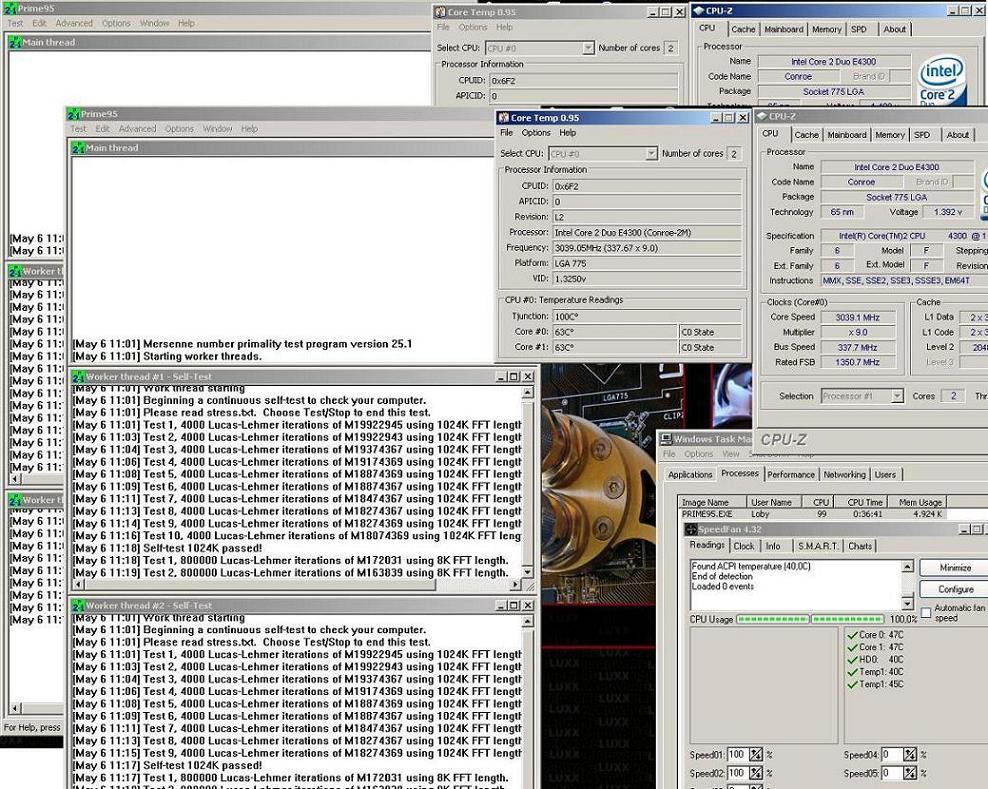Click the SpeedFan 4.32 title bar icon
This screenshot has height=789, width=988.
click(691, 529)
